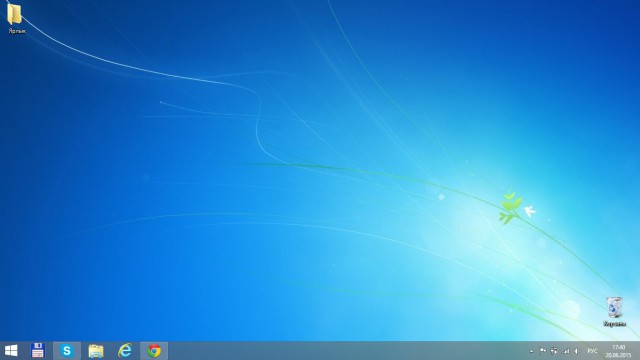Show hidden tray icons arrow
Screen dimensions: 640x360
531,351
